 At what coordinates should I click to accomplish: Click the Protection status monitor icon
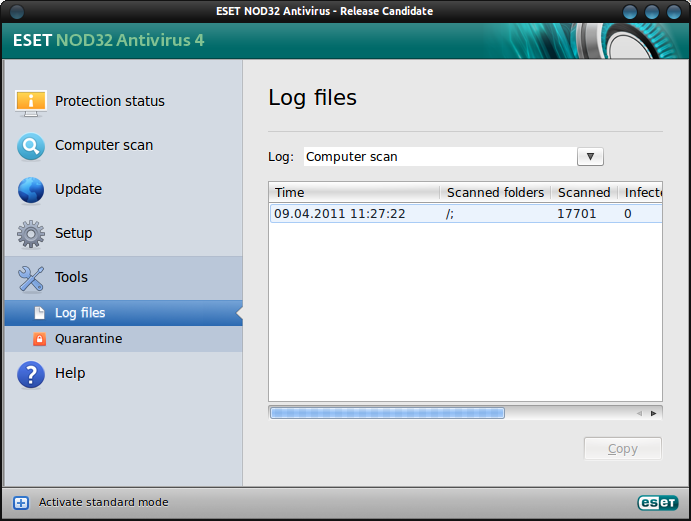click(x=30, y=103)
